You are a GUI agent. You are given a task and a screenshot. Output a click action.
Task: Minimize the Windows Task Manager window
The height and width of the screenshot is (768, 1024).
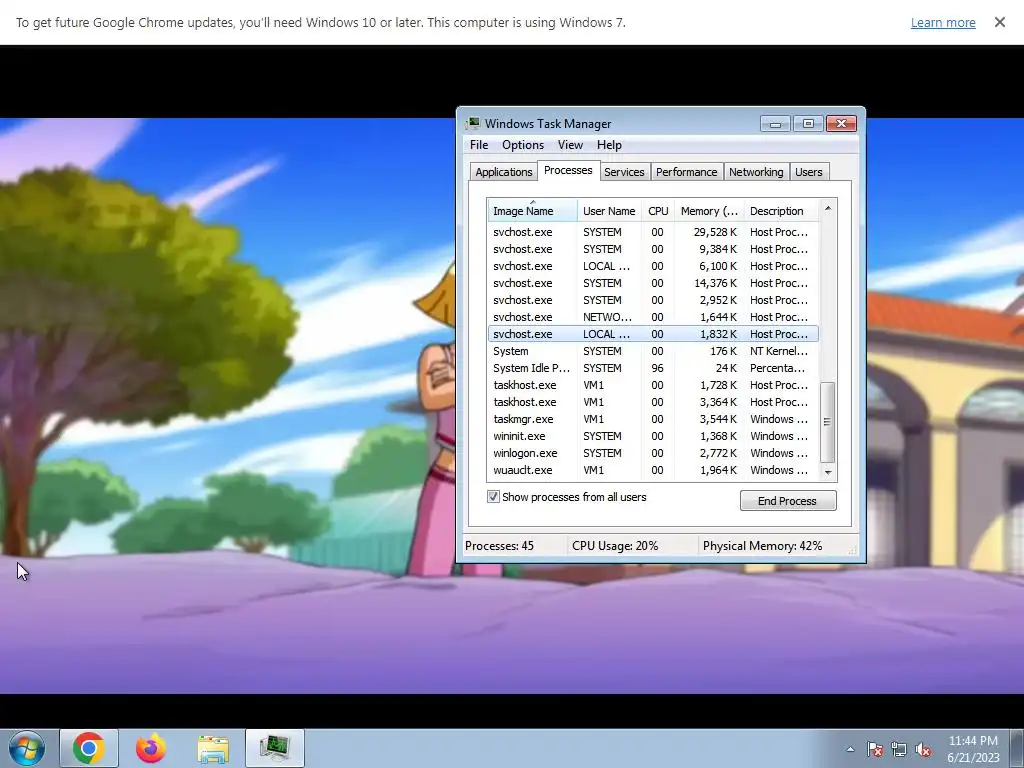(775, 123)
